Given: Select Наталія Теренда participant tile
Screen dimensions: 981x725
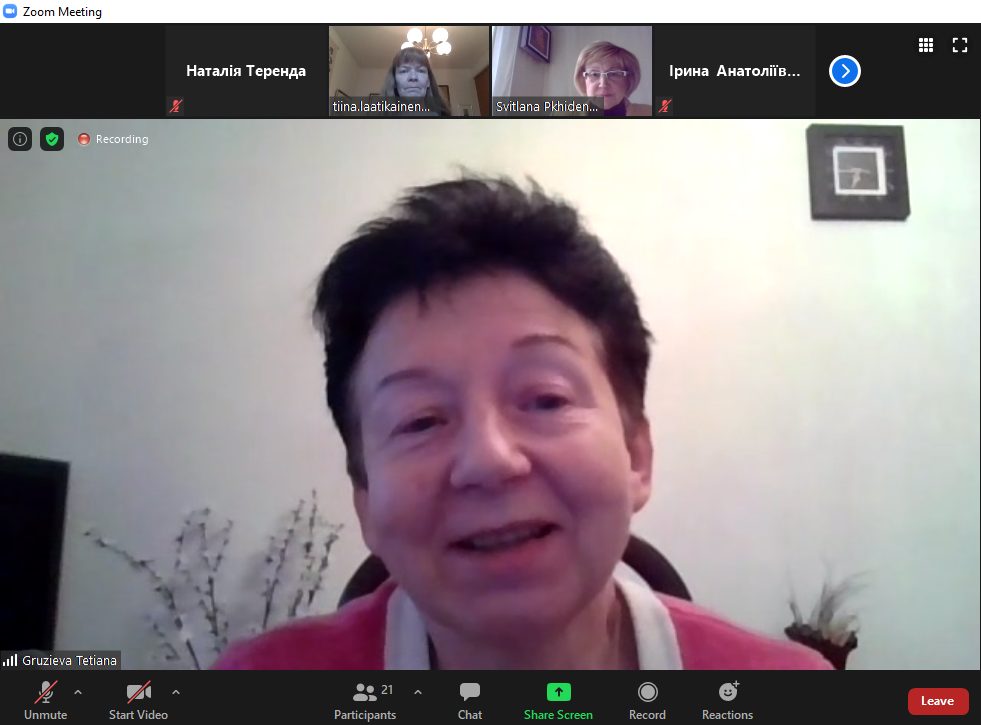Looking at the screenshot, I should 246,71.
